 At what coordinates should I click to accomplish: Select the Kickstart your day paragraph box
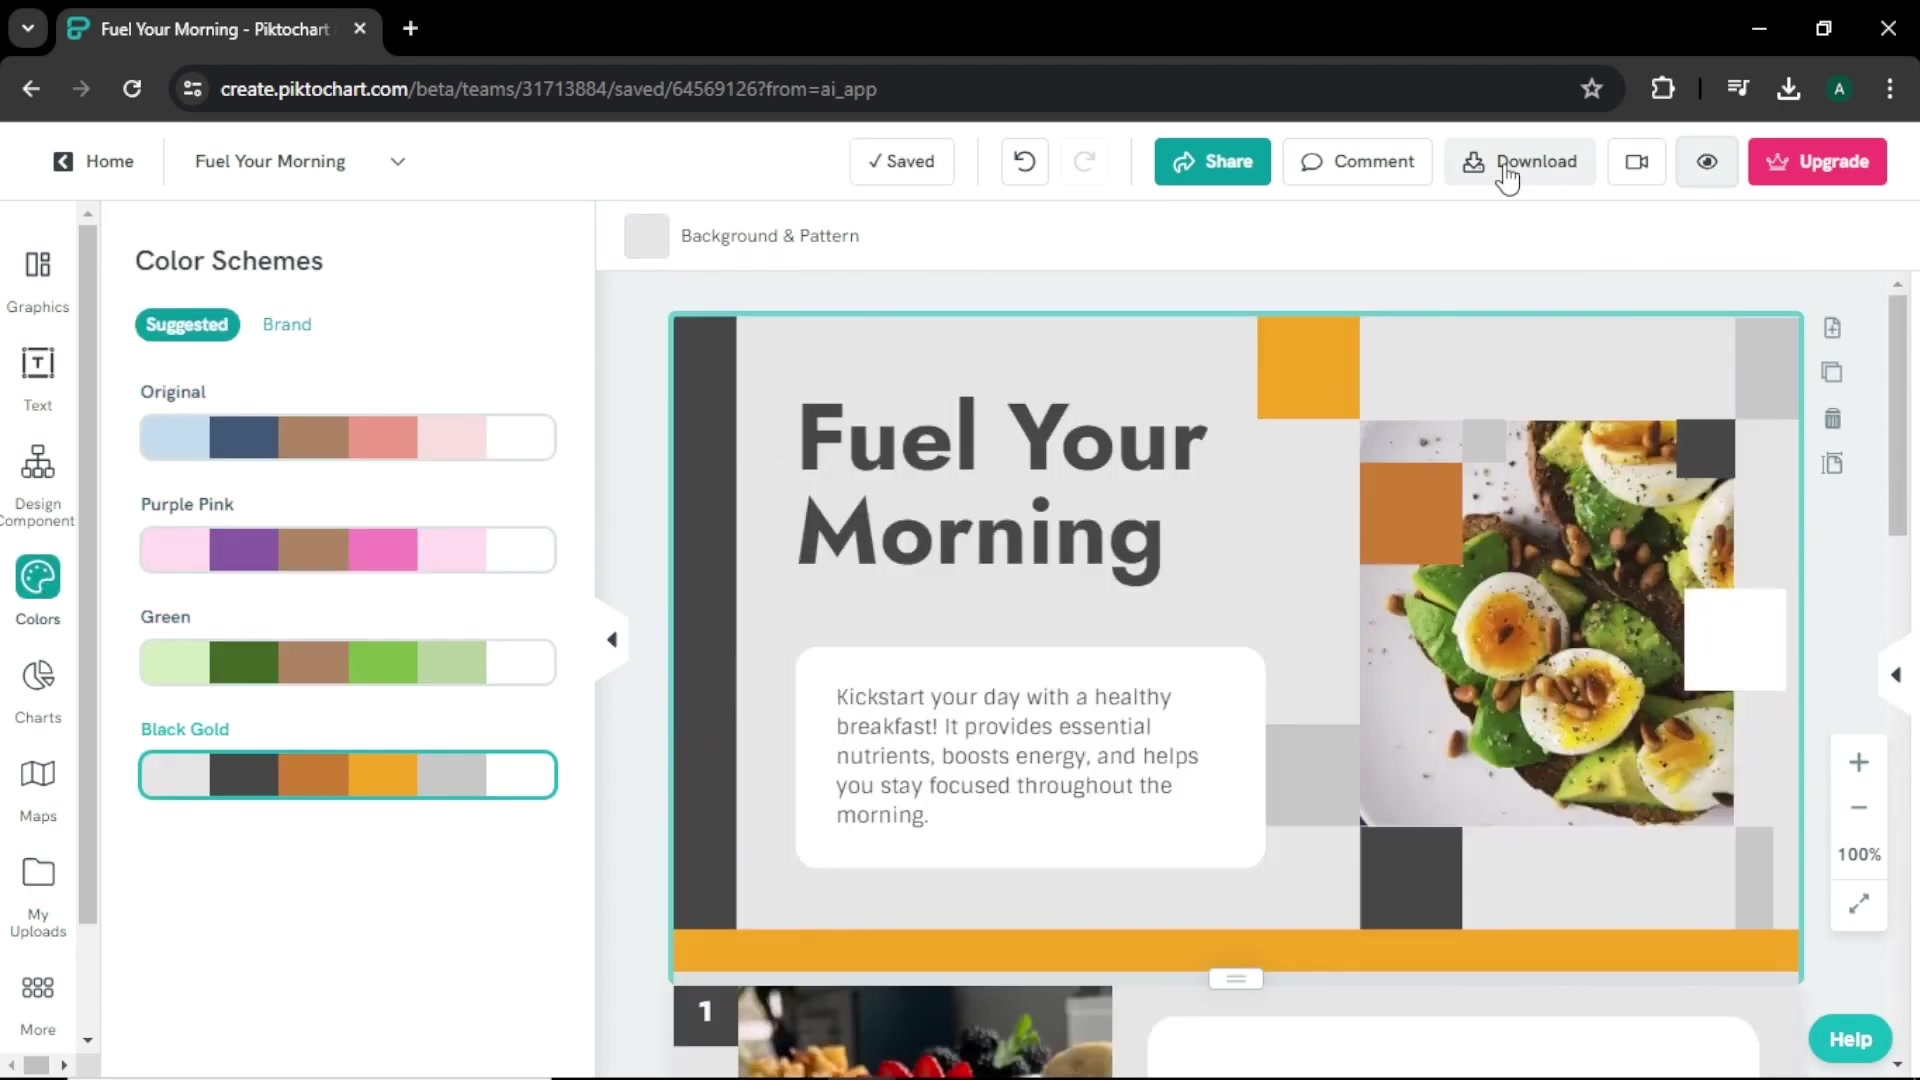click(x=1030, y=757)
